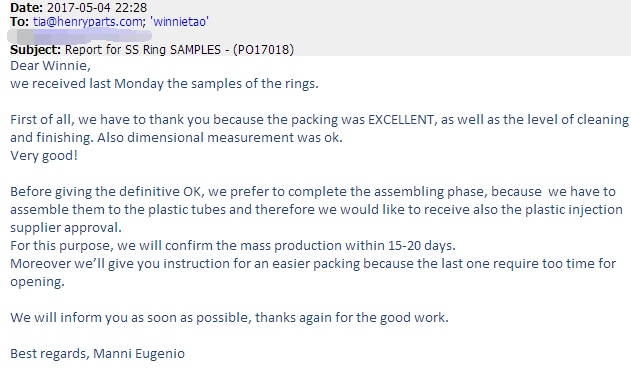Click the "we received last Monday" sentence
631x375 pixels.
click(x=164, y=84)
